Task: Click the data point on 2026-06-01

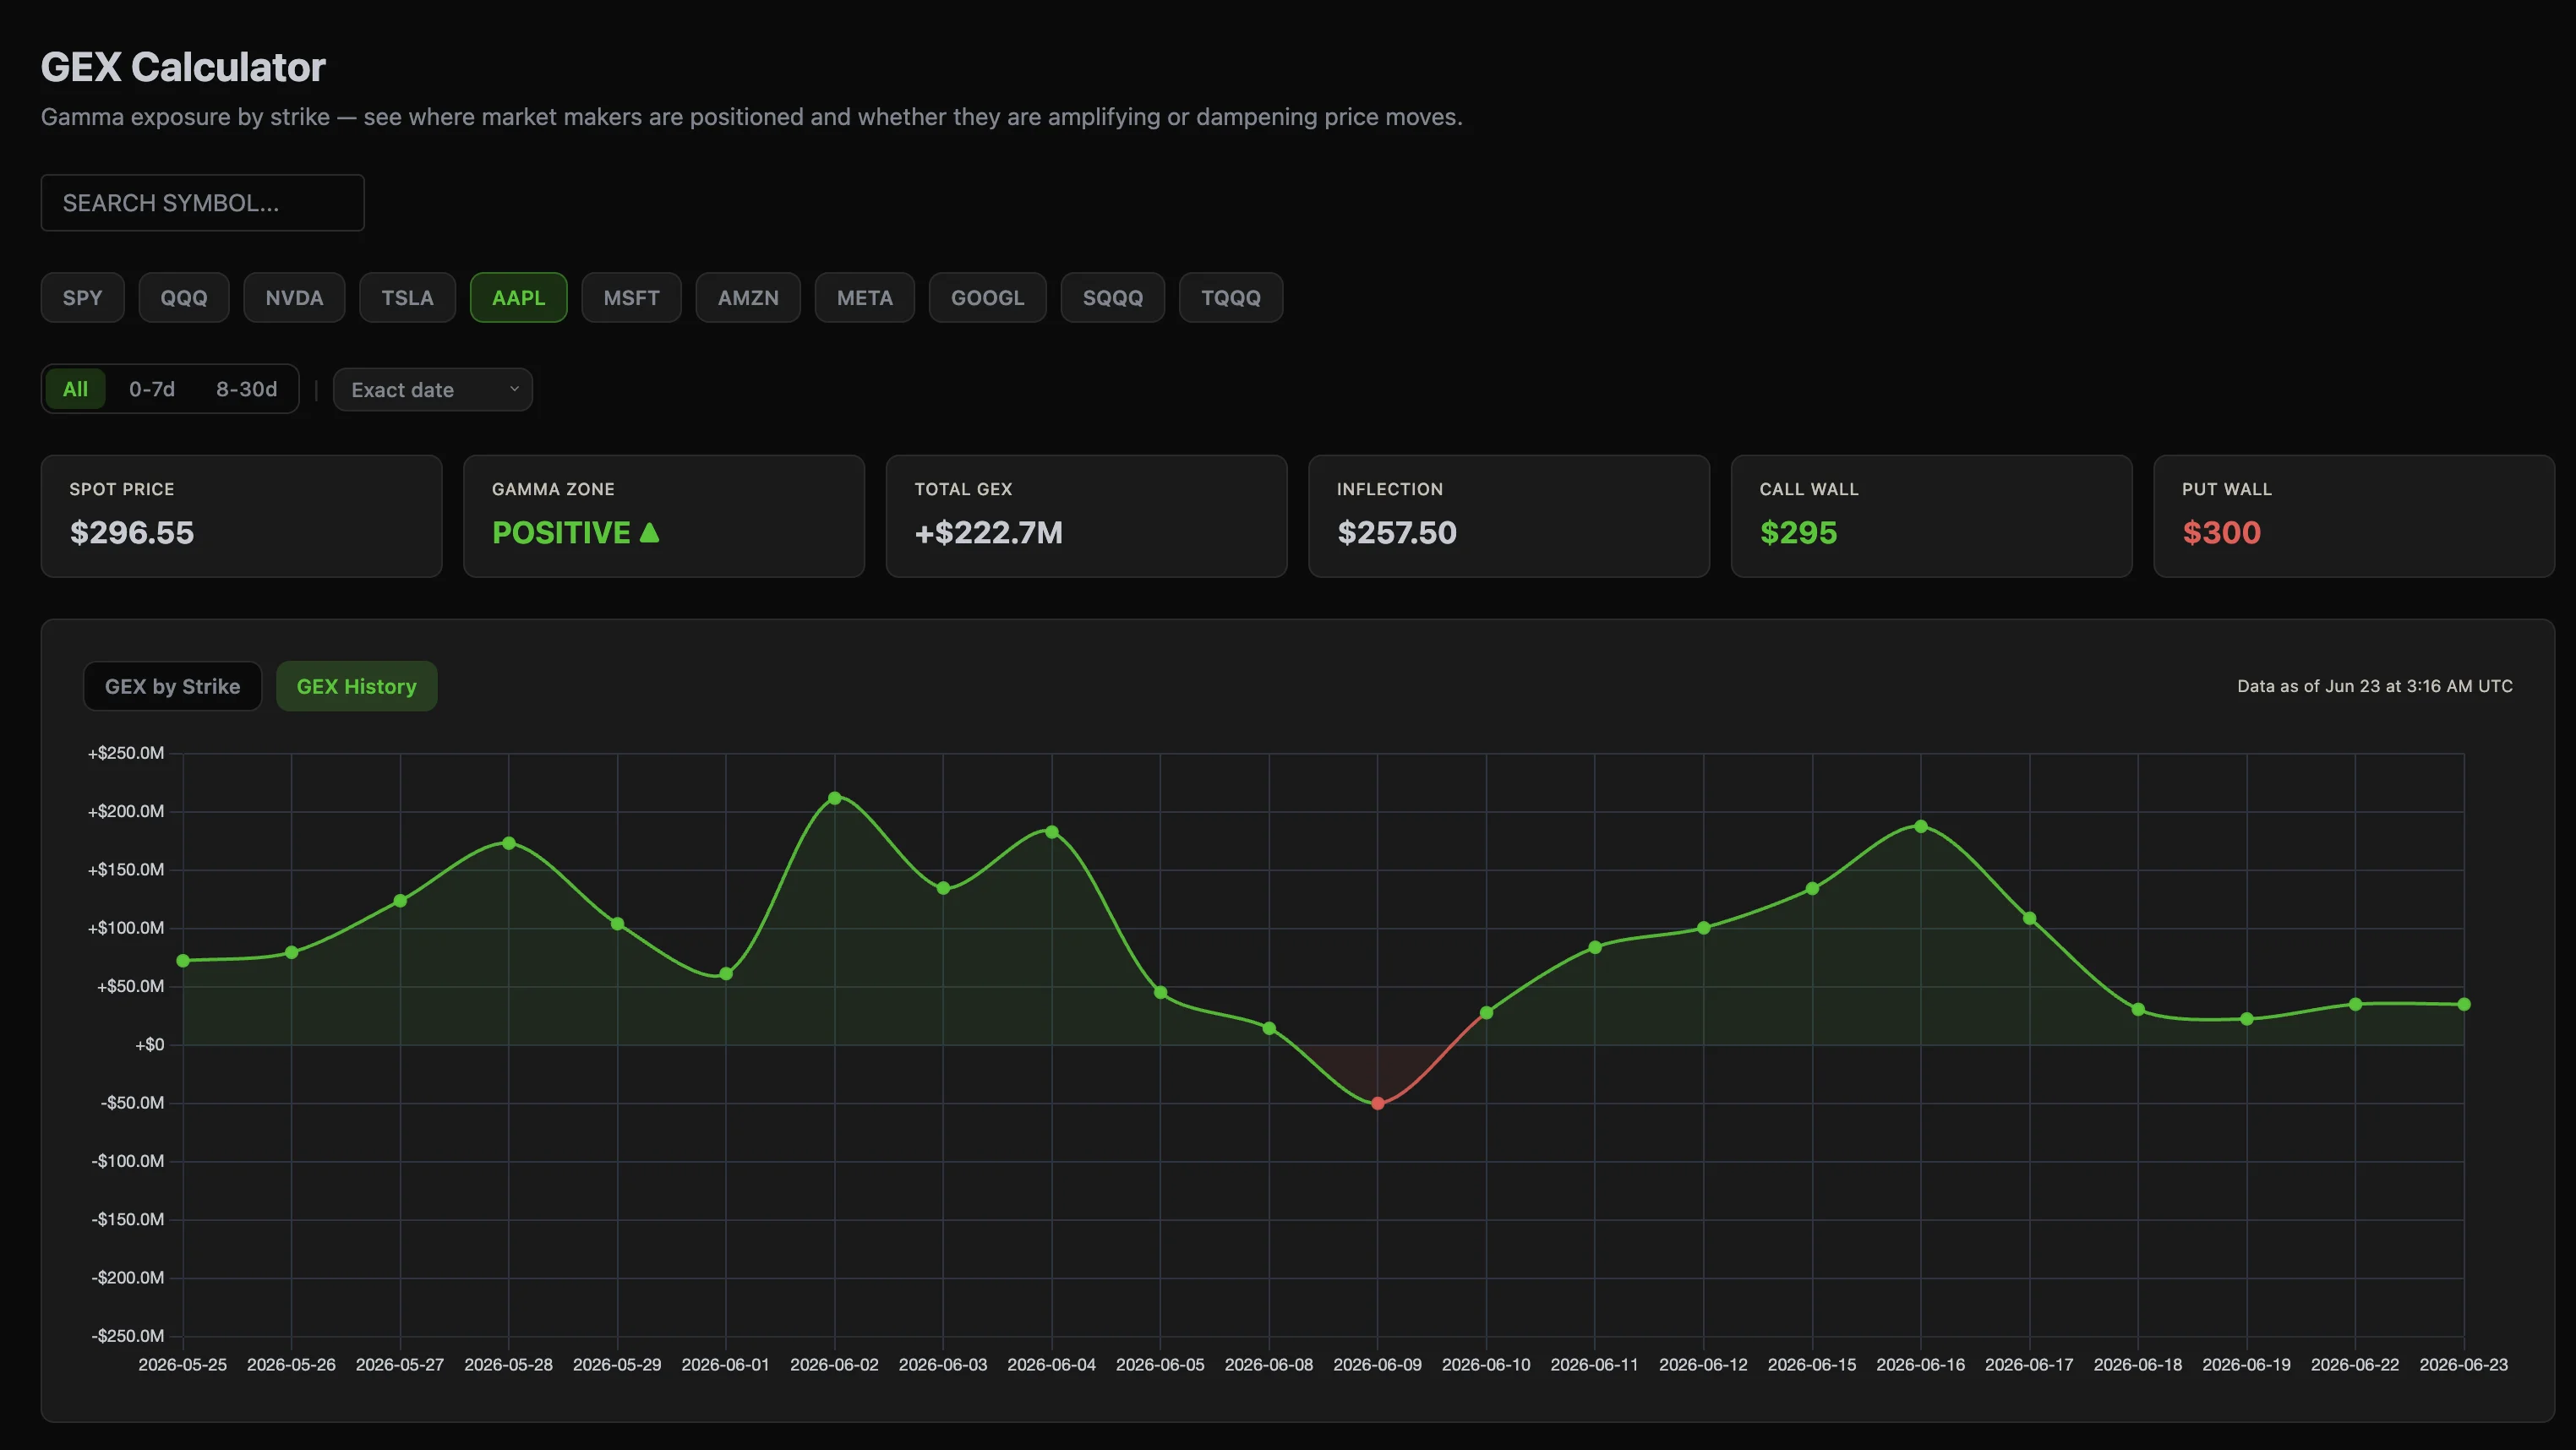Action: tap(726, 974)
